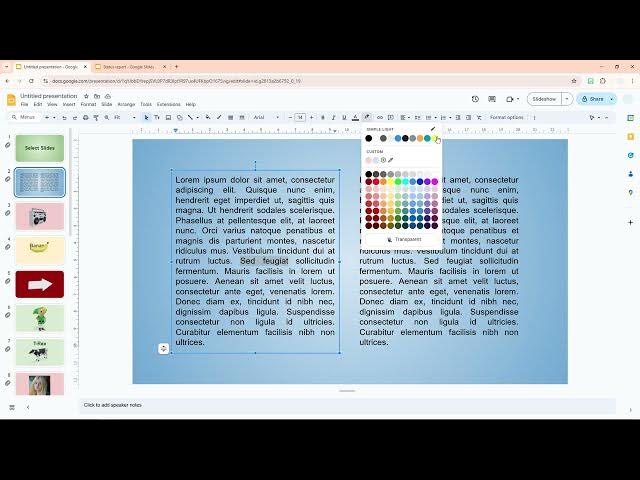Open the Slideshow options dropdown arrow
The image size is (640, 480).
[567, 99]
